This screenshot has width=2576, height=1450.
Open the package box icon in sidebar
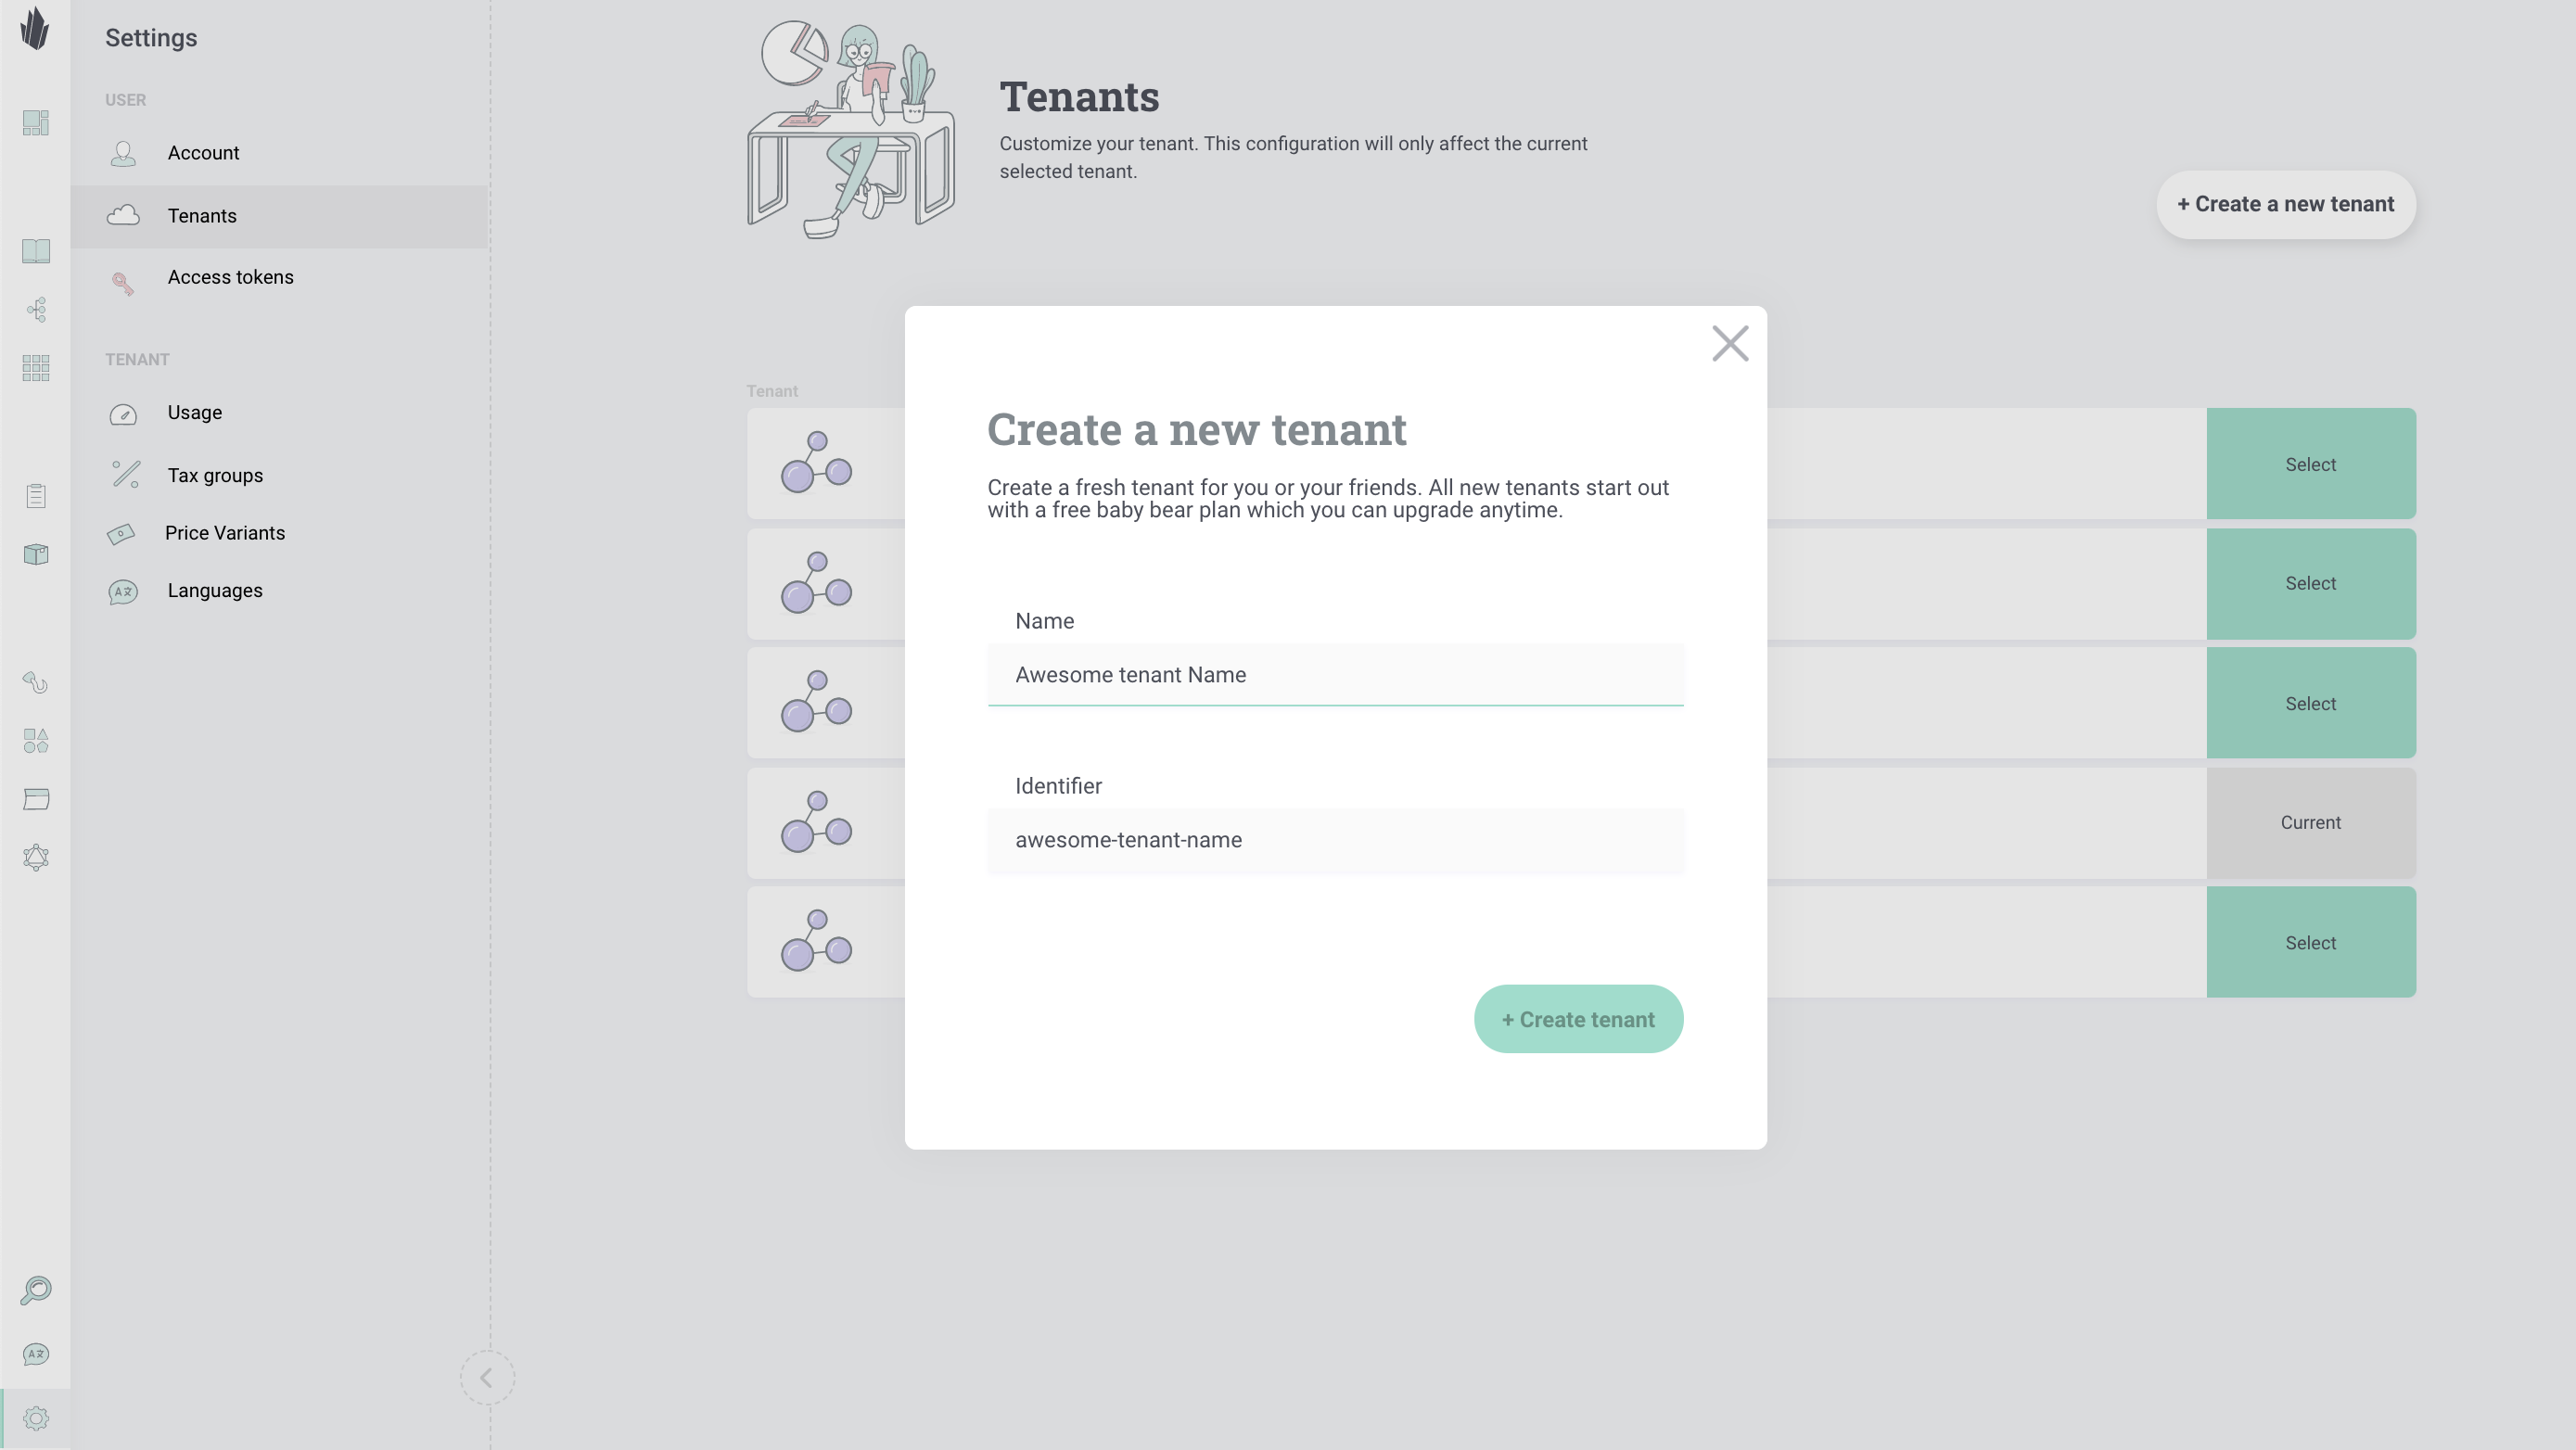tap(36, 554)
